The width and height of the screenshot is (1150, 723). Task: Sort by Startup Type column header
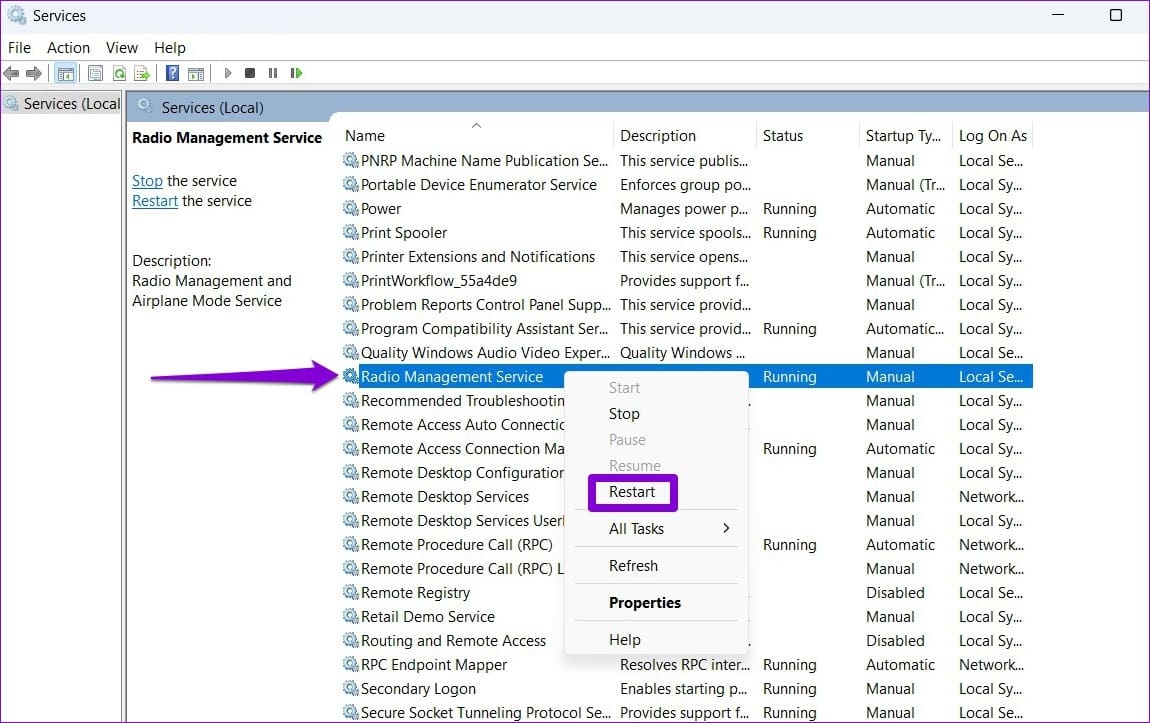click(903, 136)
